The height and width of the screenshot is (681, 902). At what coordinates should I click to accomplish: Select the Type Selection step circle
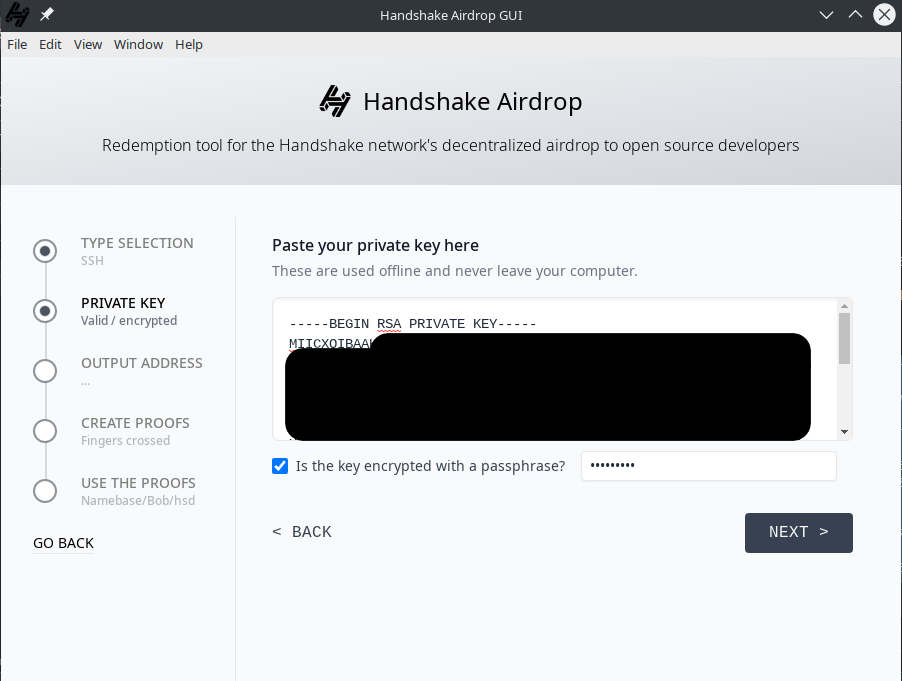pyautogui.click(x=45, y=251)
